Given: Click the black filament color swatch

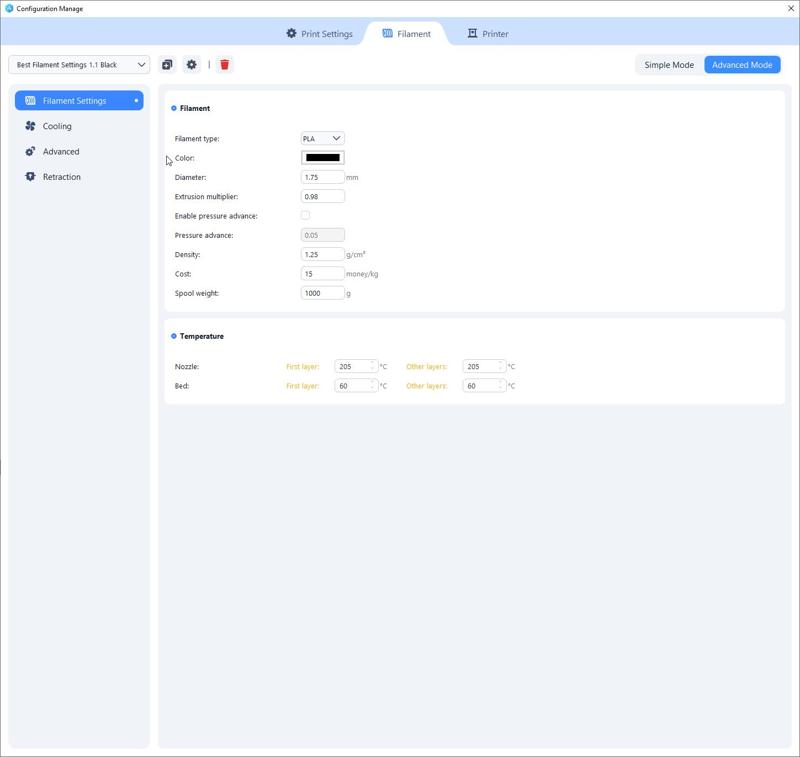Looking at the screenshot, I should [322, 158].
